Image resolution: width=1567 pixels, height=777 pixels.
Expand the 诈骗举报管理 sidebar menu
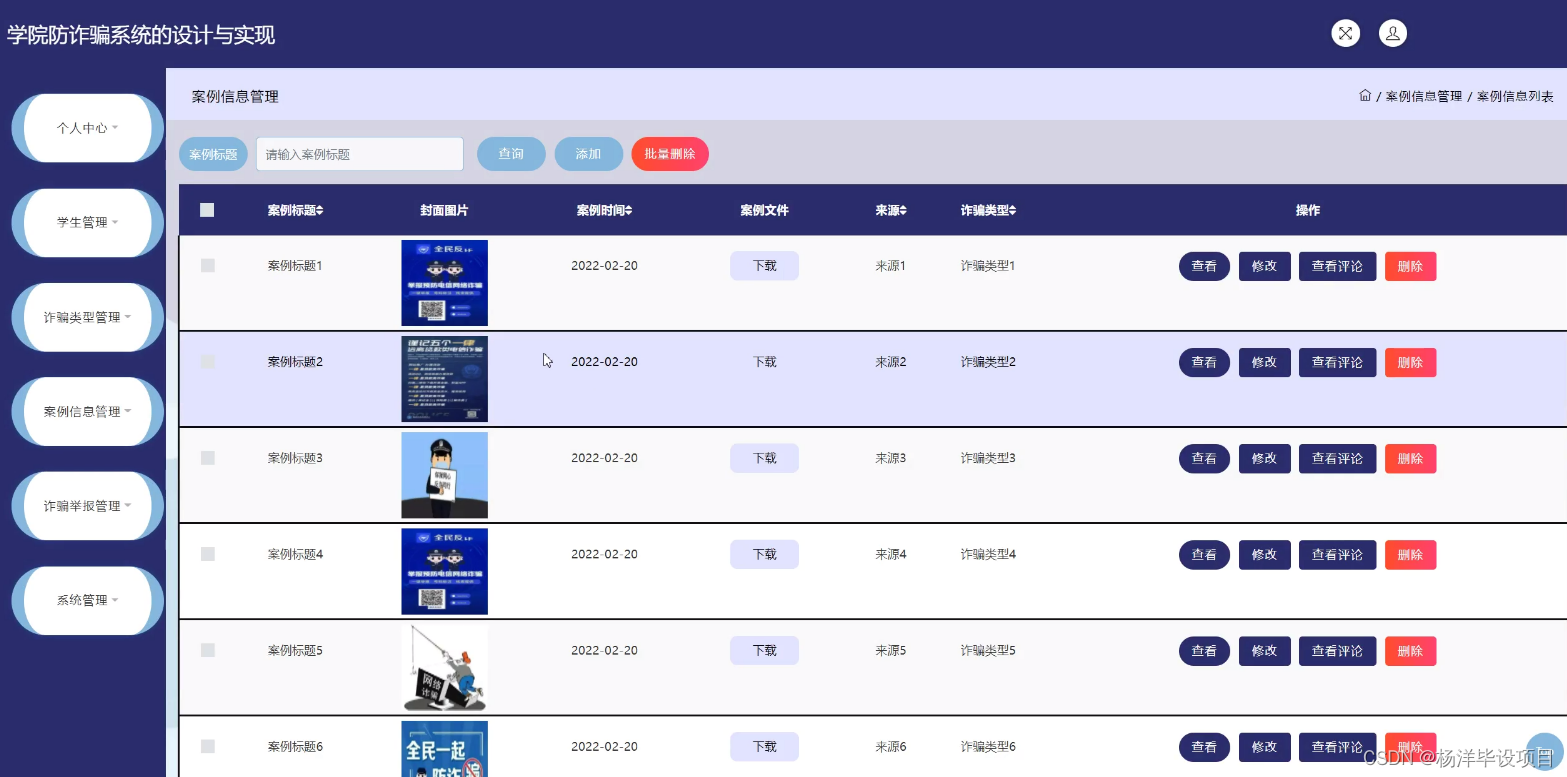[x=87, y=505]
